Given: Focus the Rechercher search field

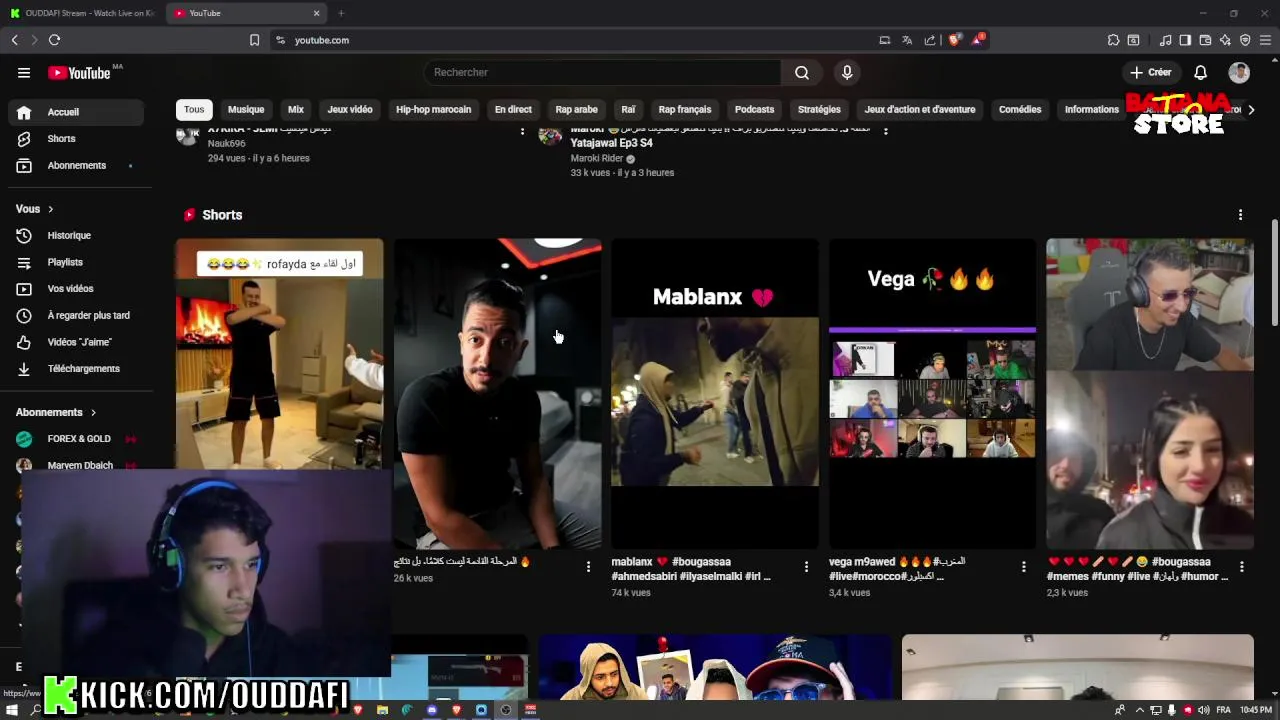Looking at the screenshot, I should tap(602, 72).
